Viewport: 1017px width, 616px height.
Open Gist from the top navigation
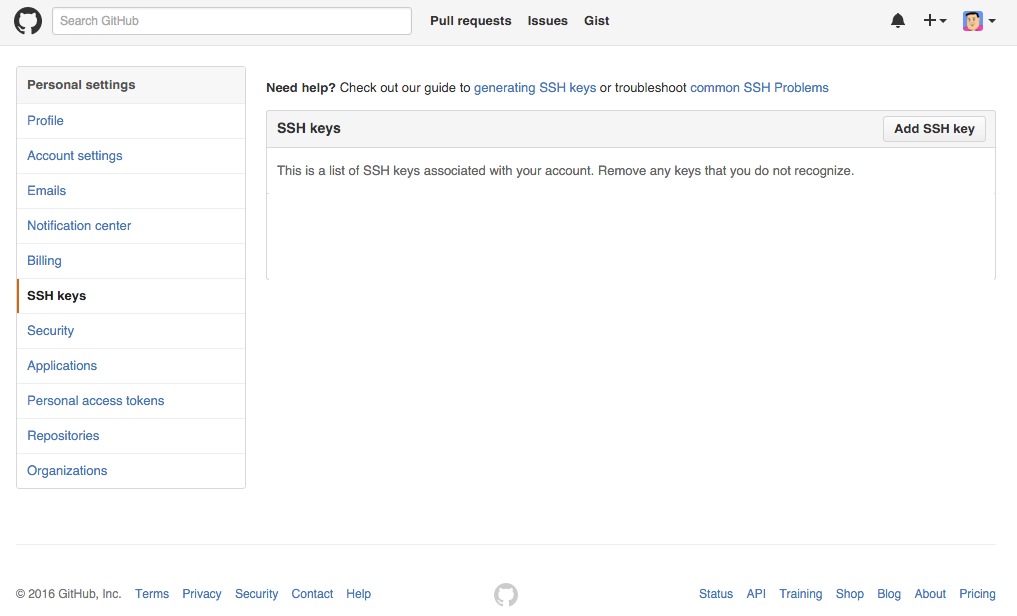pos(596,21)
